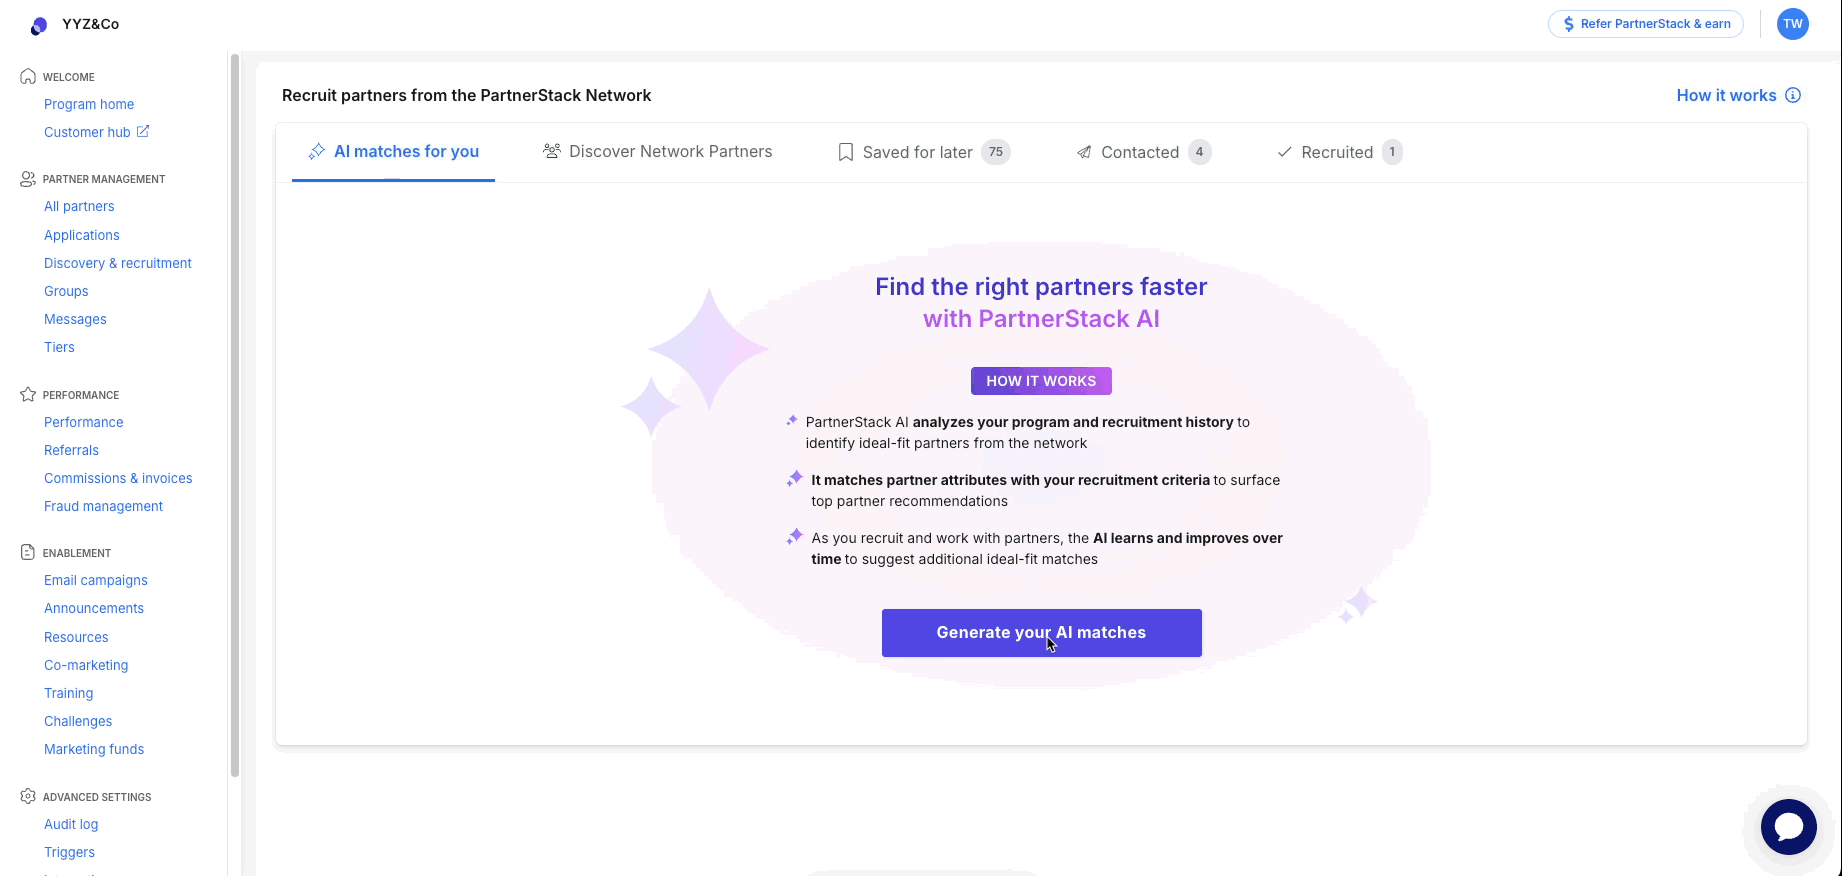The height and width of the screenshot is (876, 1842).
Task: Open the Contacted tab
Action: point(1144,152)
